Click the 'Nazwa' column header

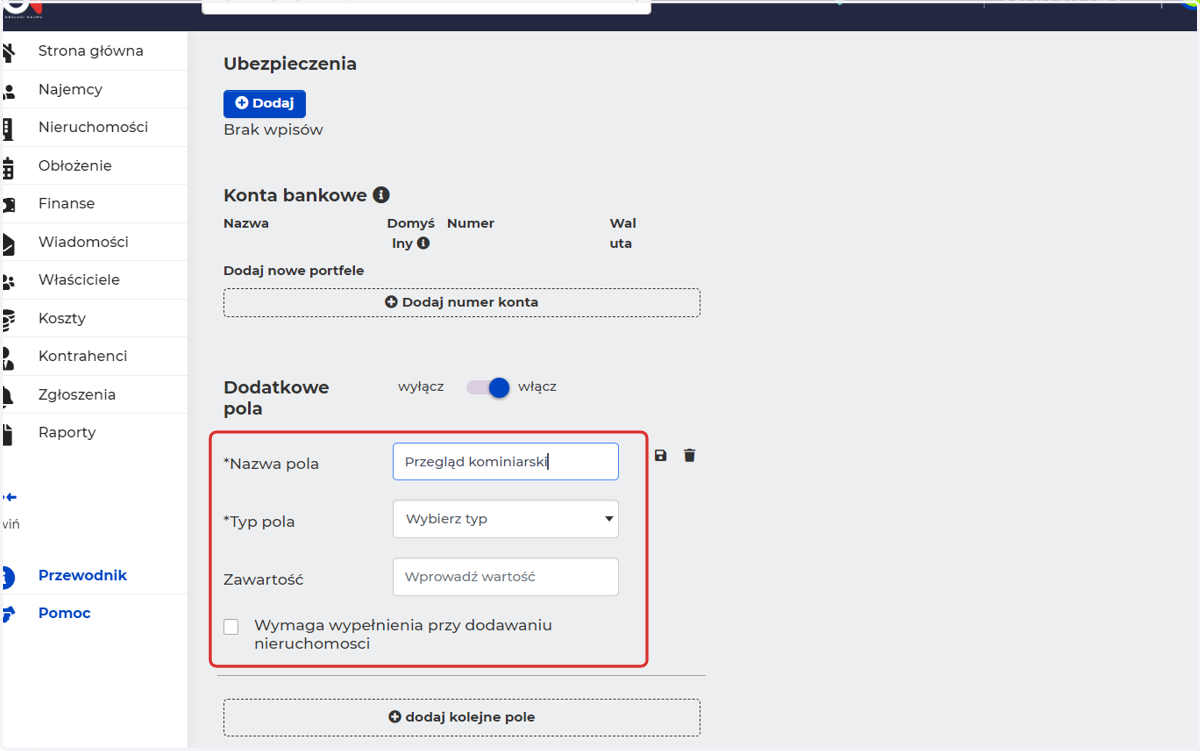point(246,223)
